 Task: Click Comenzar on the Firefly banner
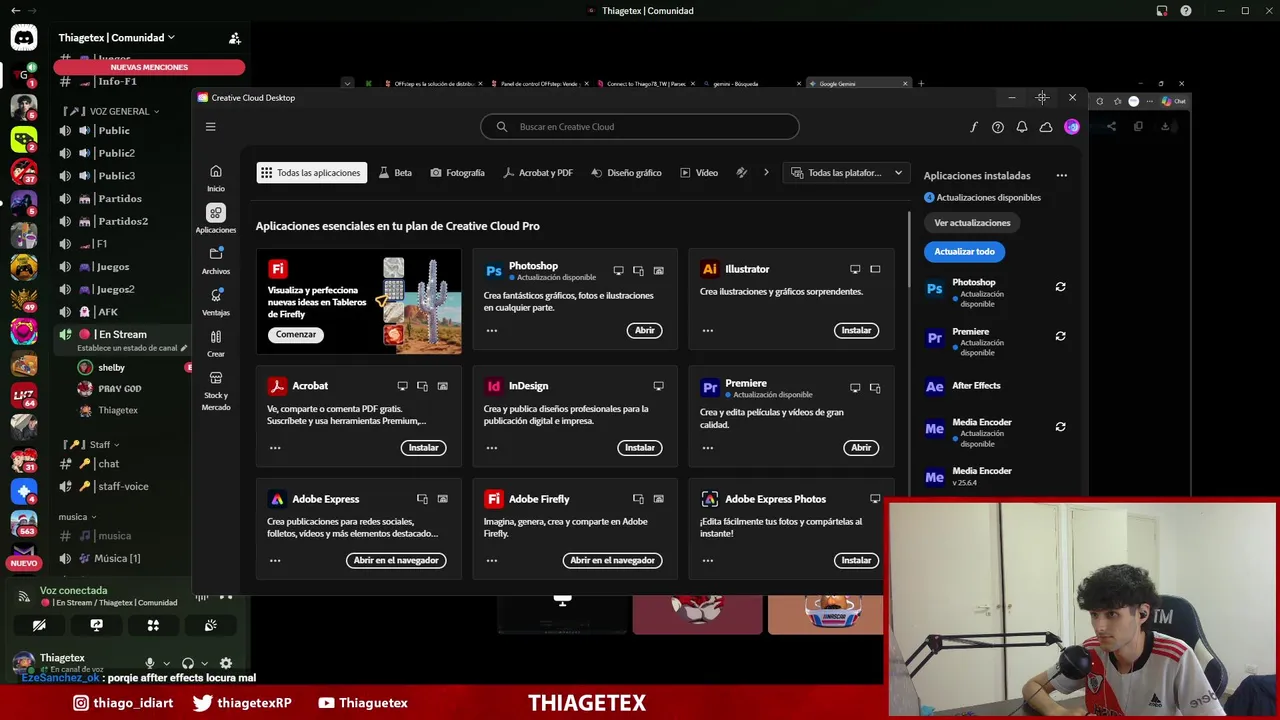(x=296, y=334)
